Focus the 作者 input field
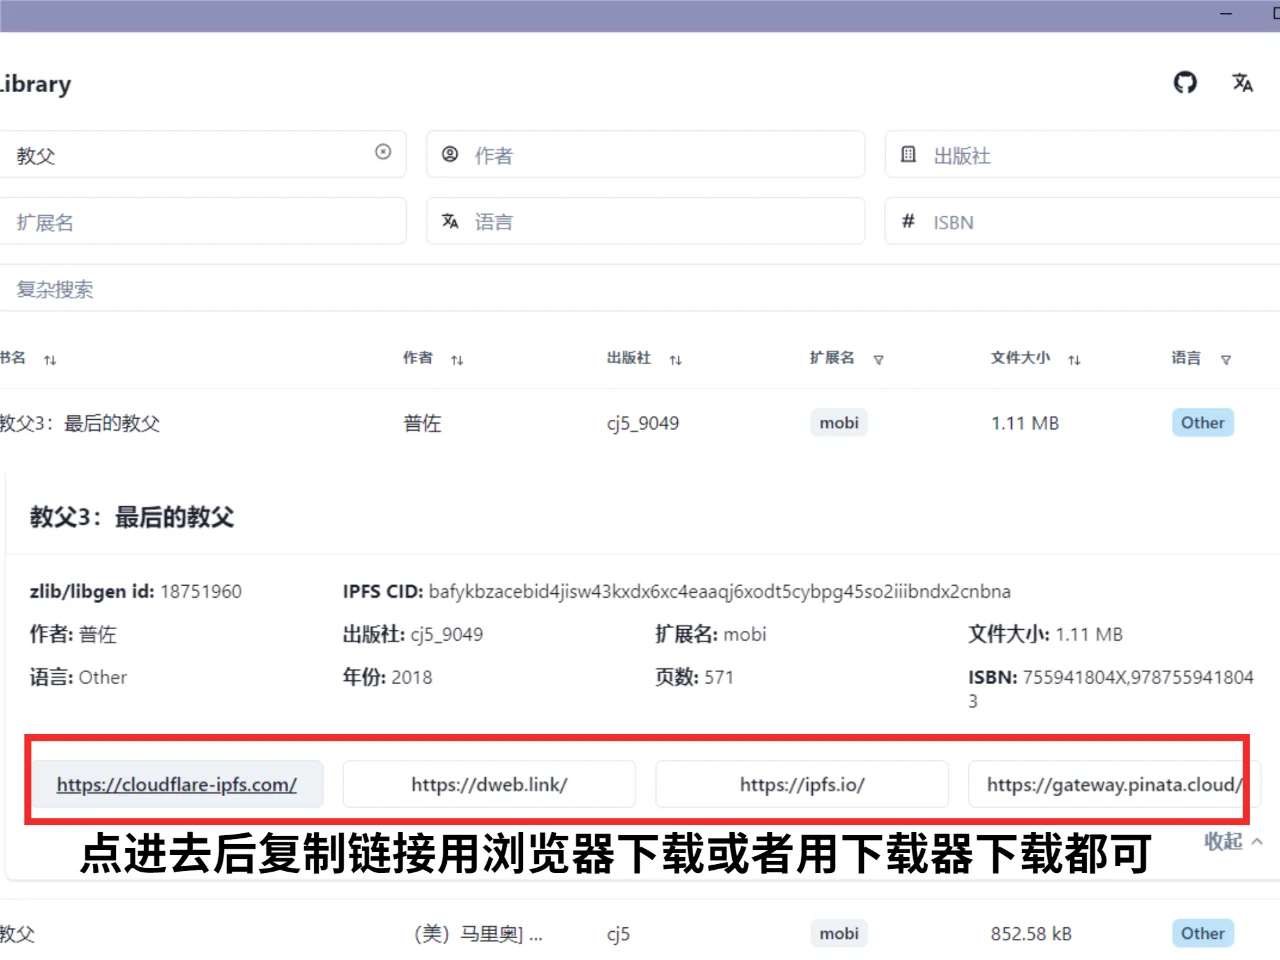1280x960 pixels. coord(646,155)
